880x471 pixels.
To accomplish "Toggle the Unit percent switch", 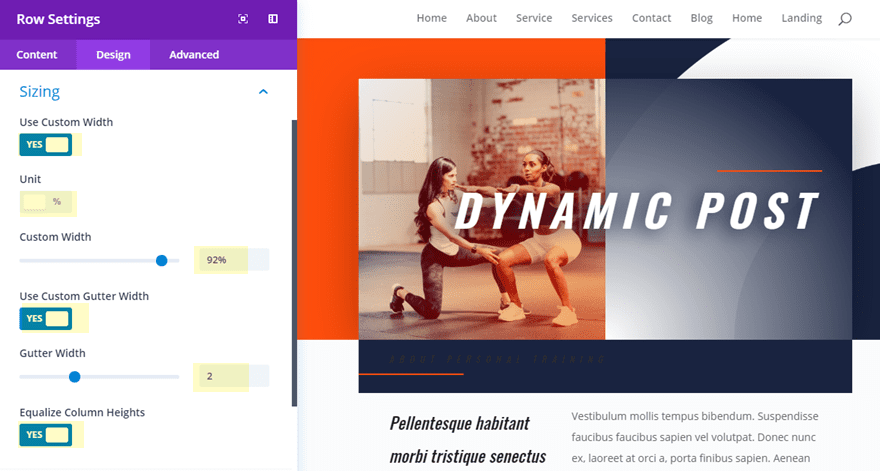I will [46, 202].
